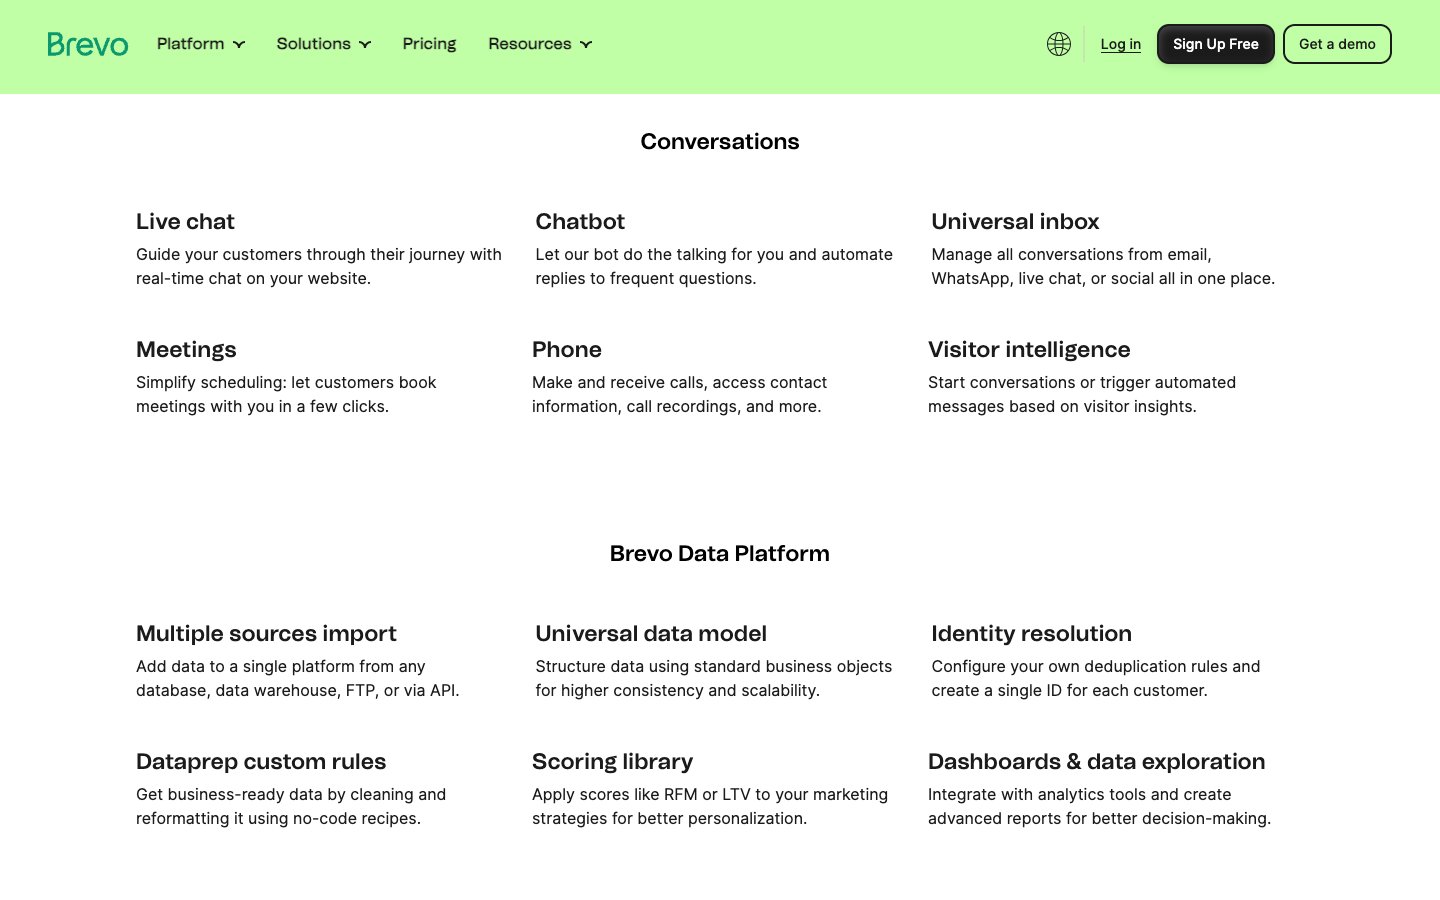Open Multiple sources import feature

(266, 634)
